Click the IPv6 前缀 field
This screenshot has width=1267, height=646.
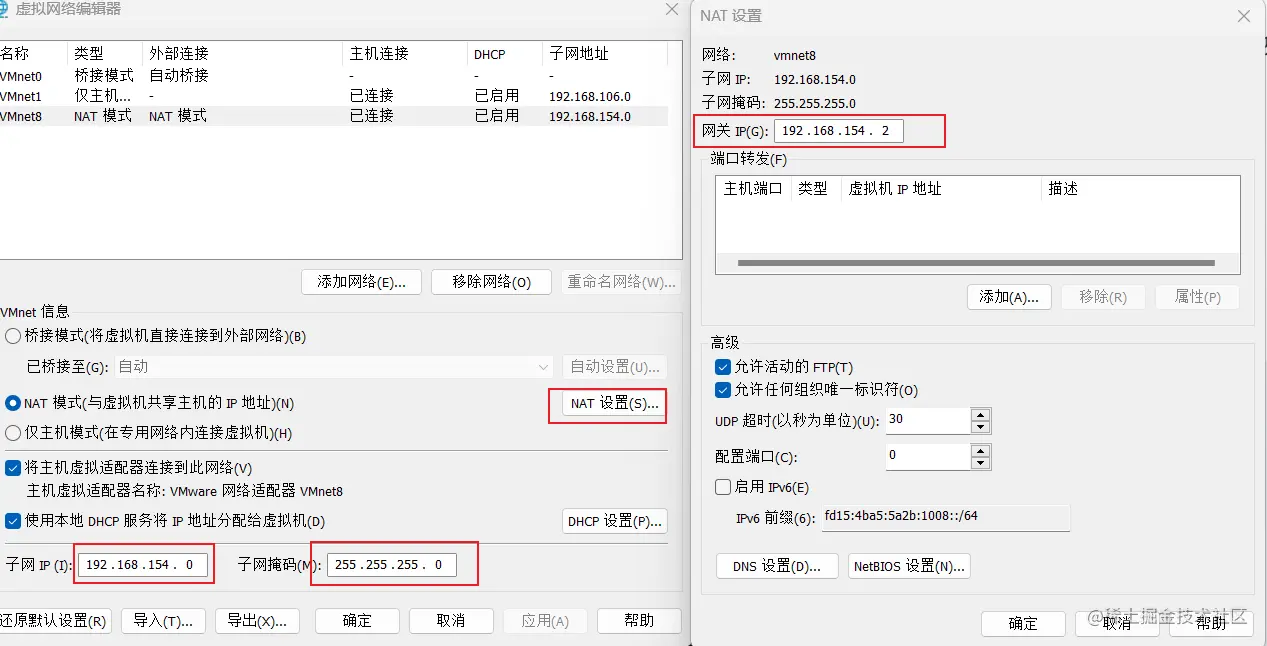click(x=946, y=517)
